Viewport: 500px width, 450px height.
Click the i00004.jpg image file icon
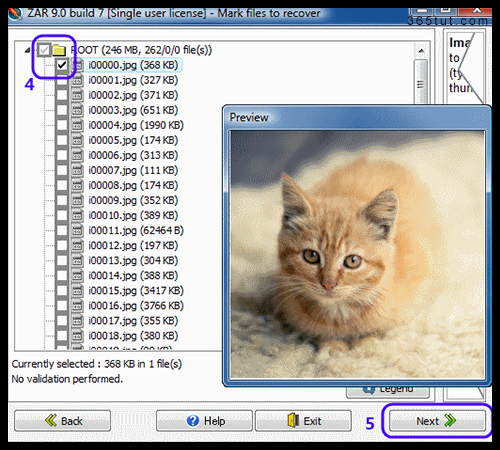(77, 125)
